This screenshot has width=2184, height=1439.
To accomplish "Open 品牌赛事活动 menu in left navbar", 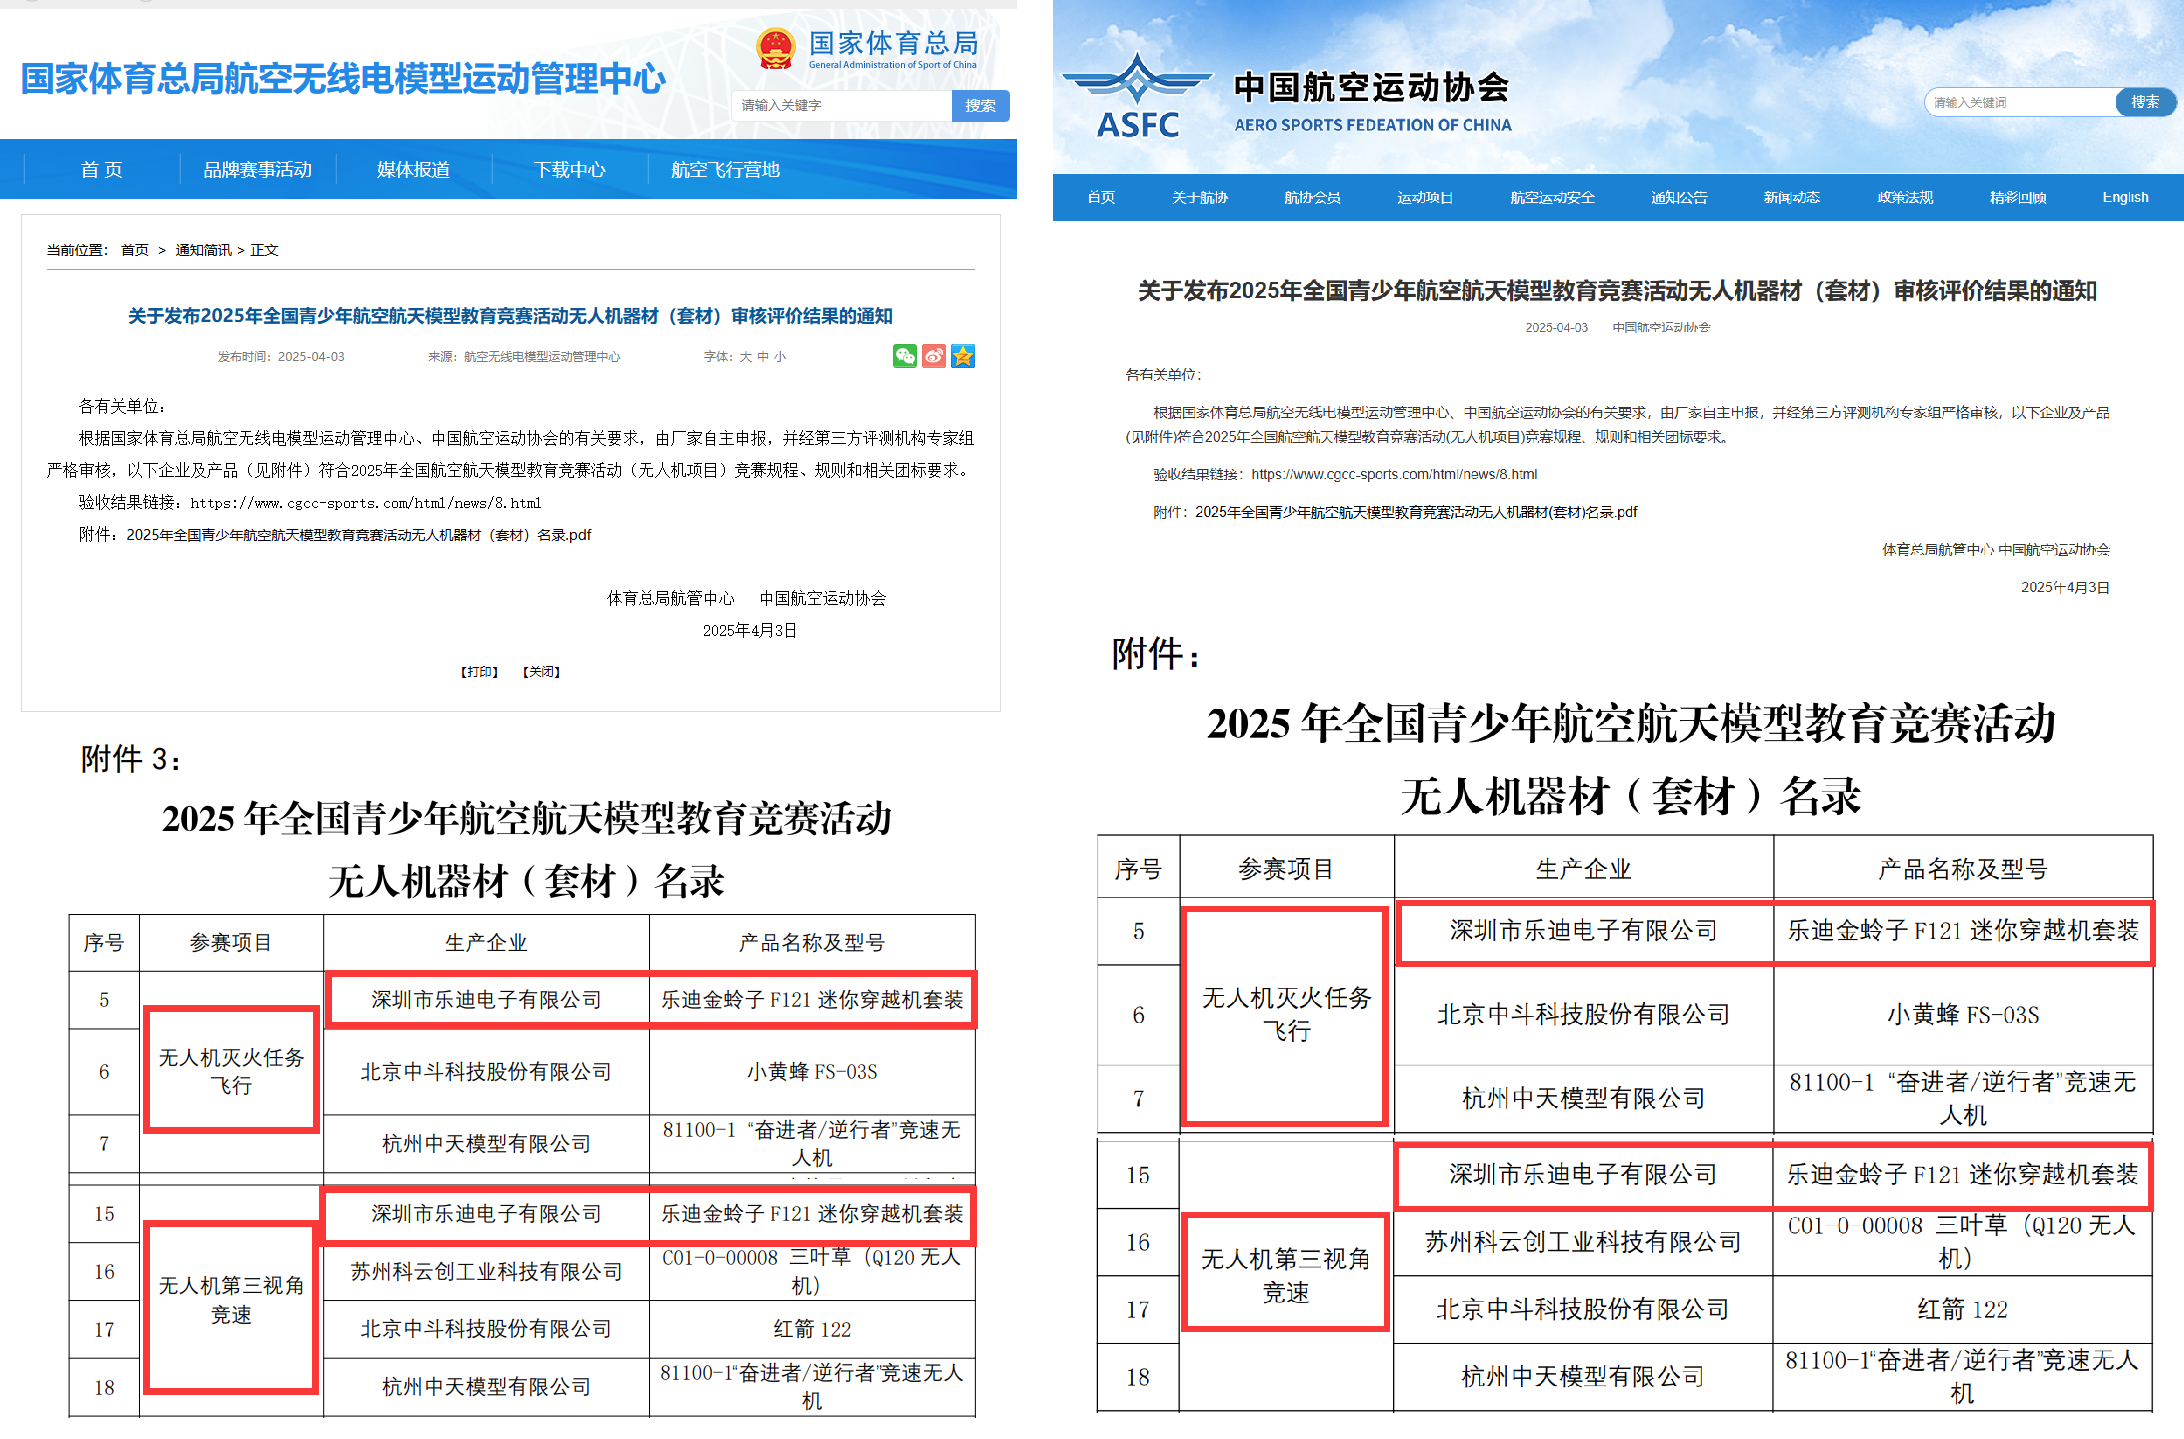I will tap(257, 170).
